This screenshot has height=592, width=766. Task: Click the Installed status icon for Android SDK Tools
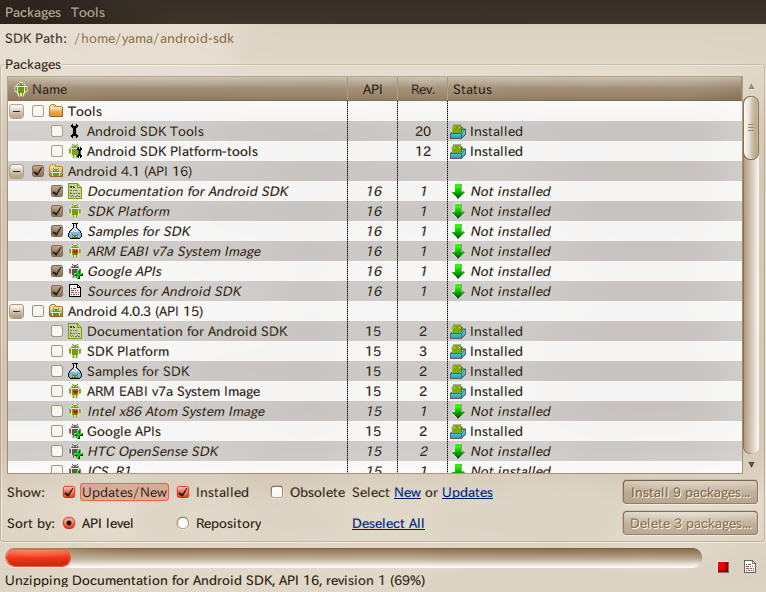click(458, 131)
